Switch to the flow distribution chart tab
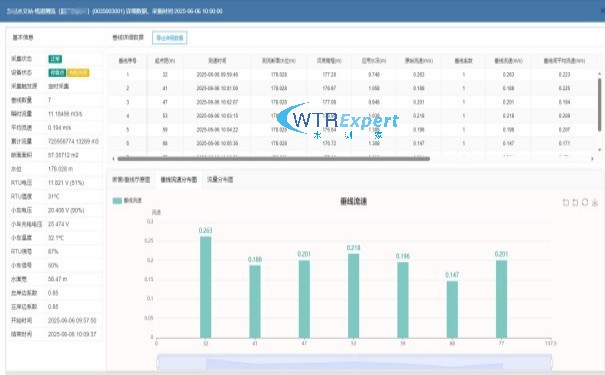The width and height of the screenshot is (605, 375). point(220,179)
